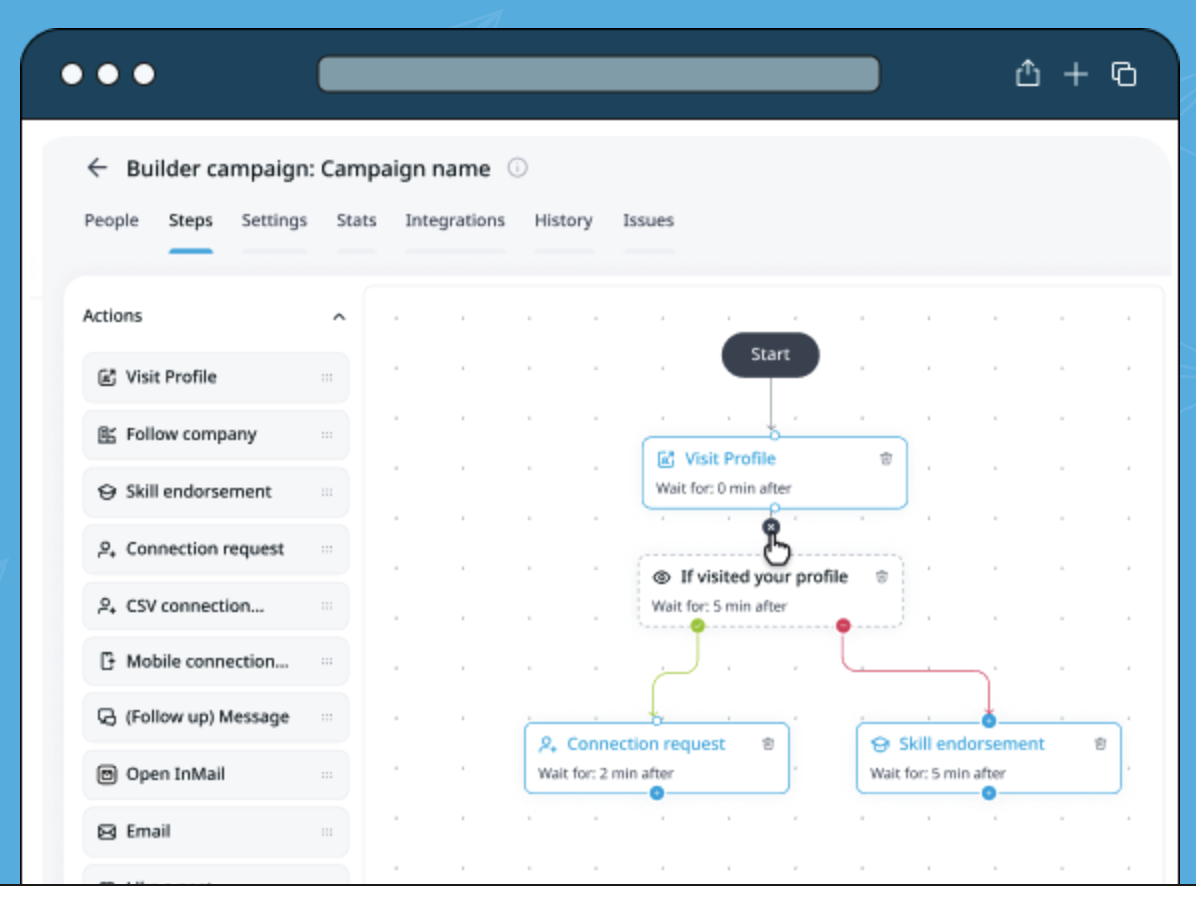Open the Integrations tab
The width and height of the screenshot is (1196, 898).
point(455,220)
